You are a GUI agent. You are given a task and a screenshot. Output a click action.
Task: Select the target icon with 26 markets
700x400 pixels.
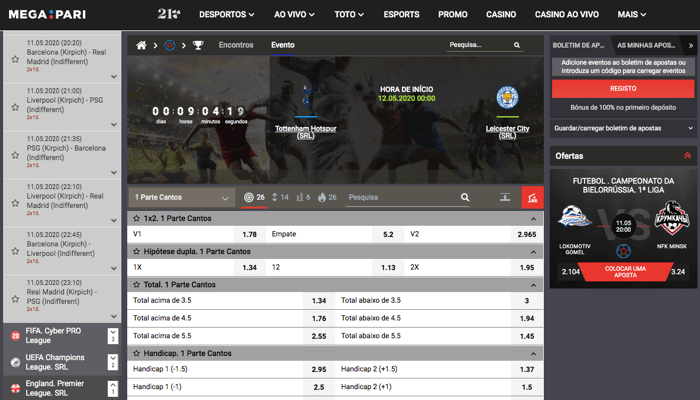click(x=254, y=197)
